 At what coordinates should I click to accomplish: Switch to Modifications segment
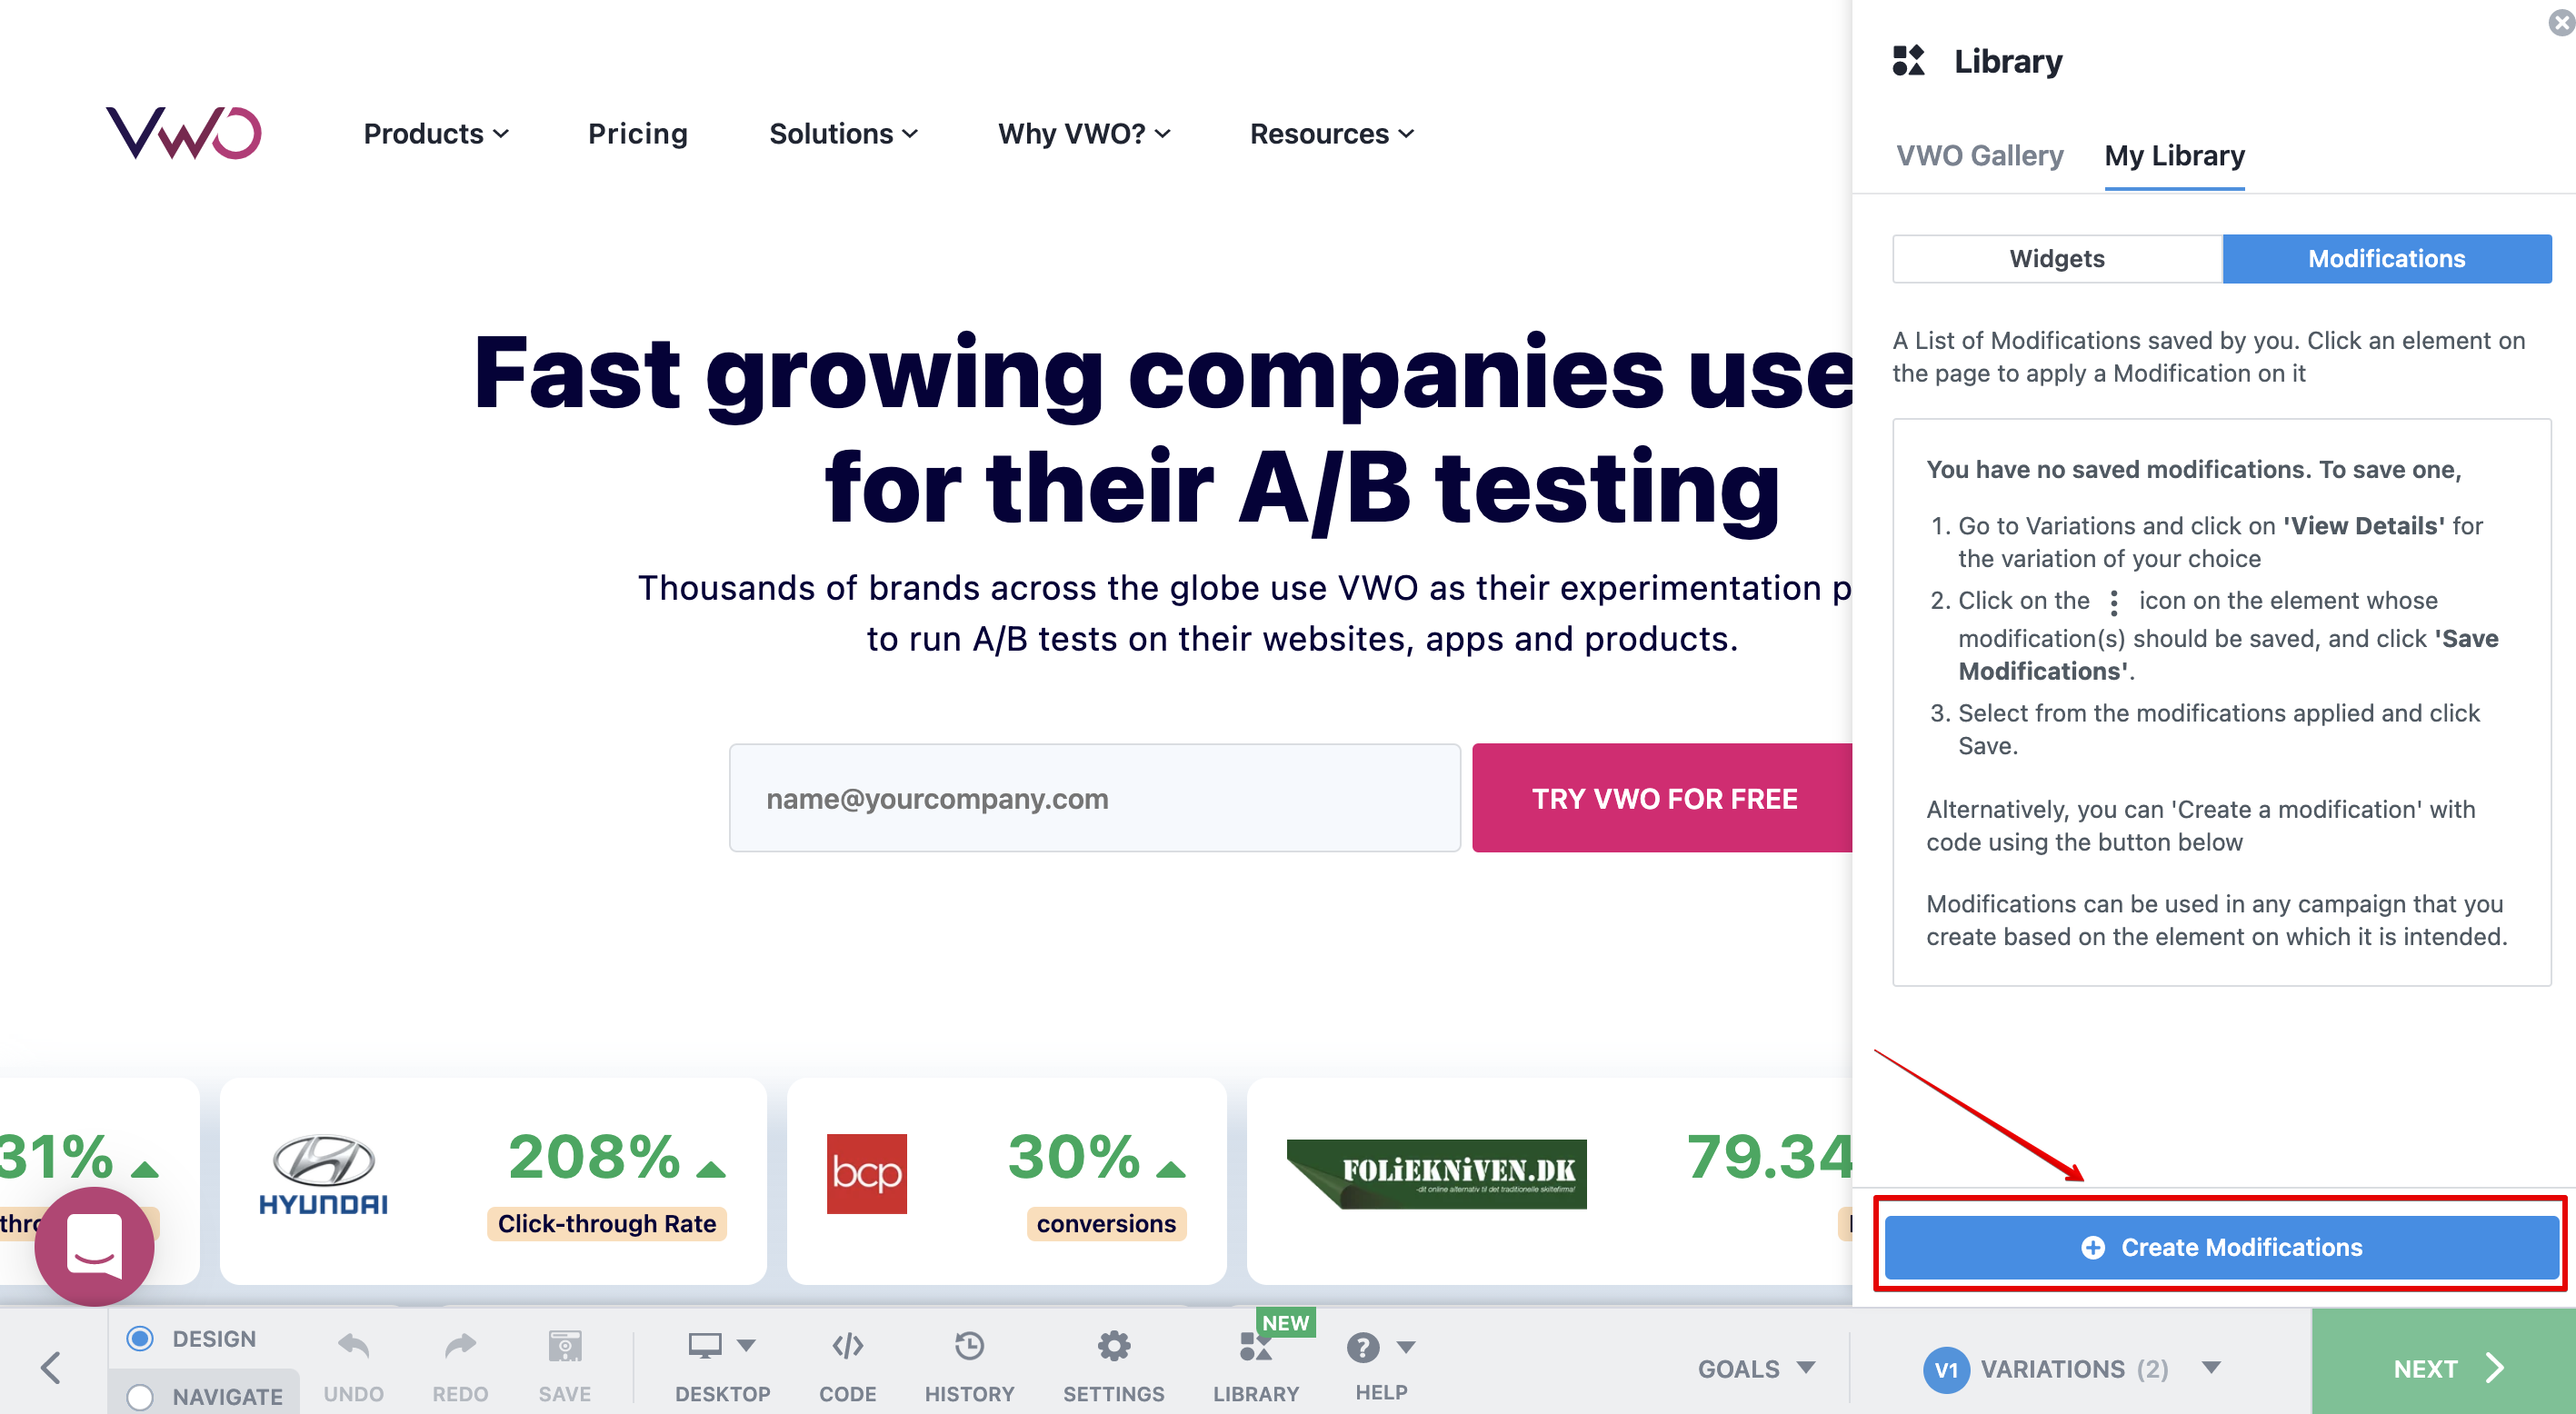(x=2386, y=258)
